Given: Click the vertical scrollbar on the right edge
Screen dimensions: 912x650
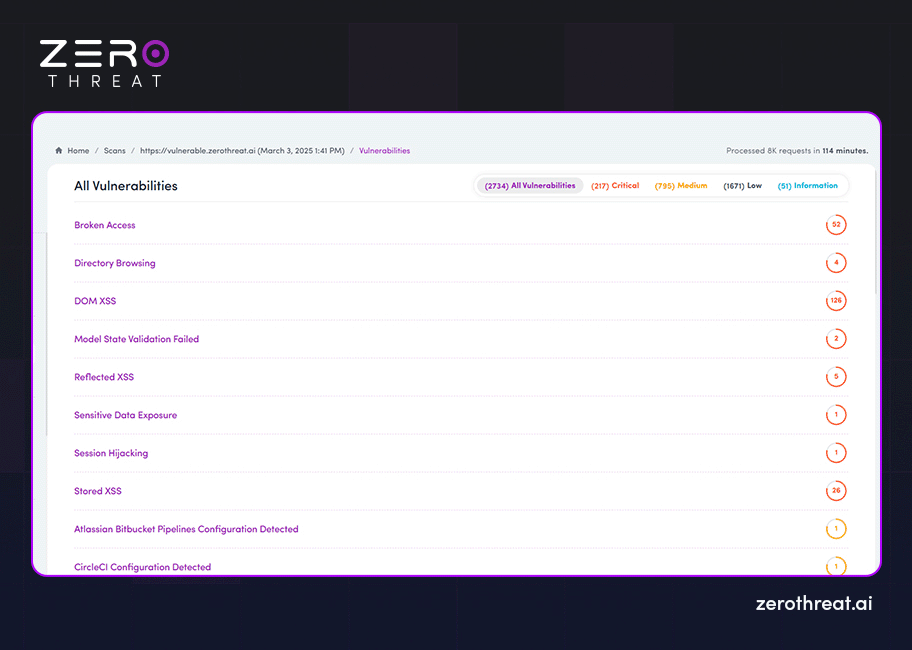Looking at the screenshot, I should (x=877, y=233).
